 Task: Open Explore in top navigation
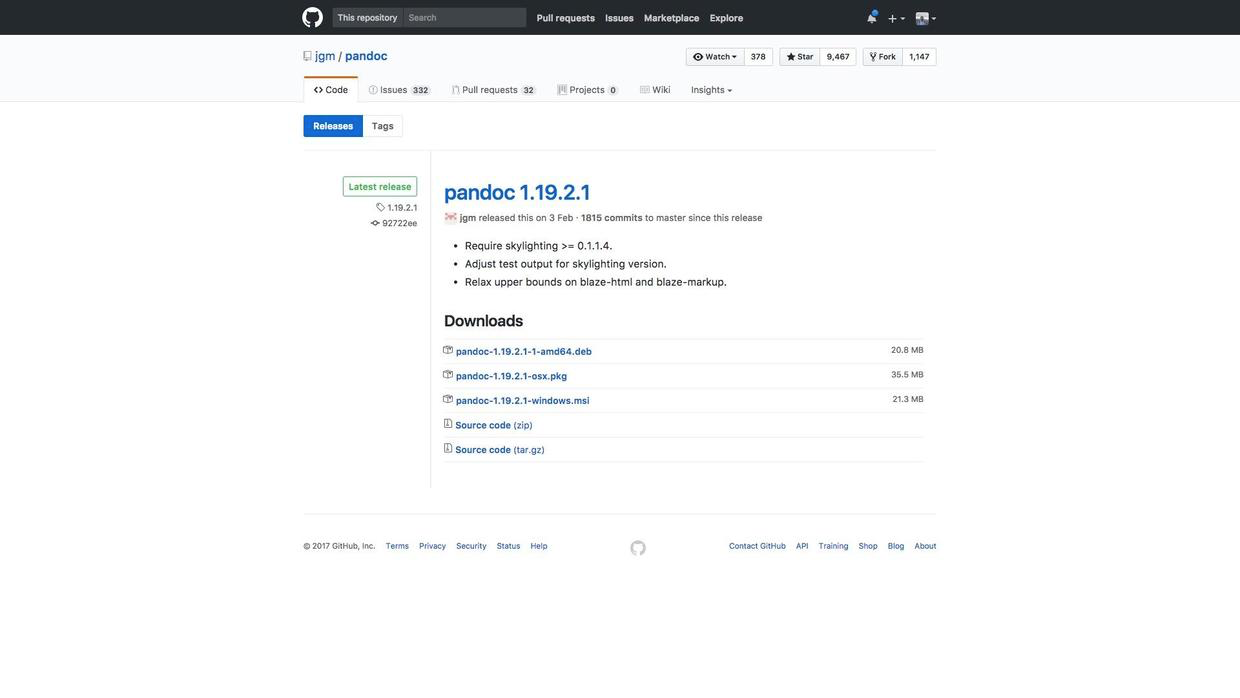[727, 18]
